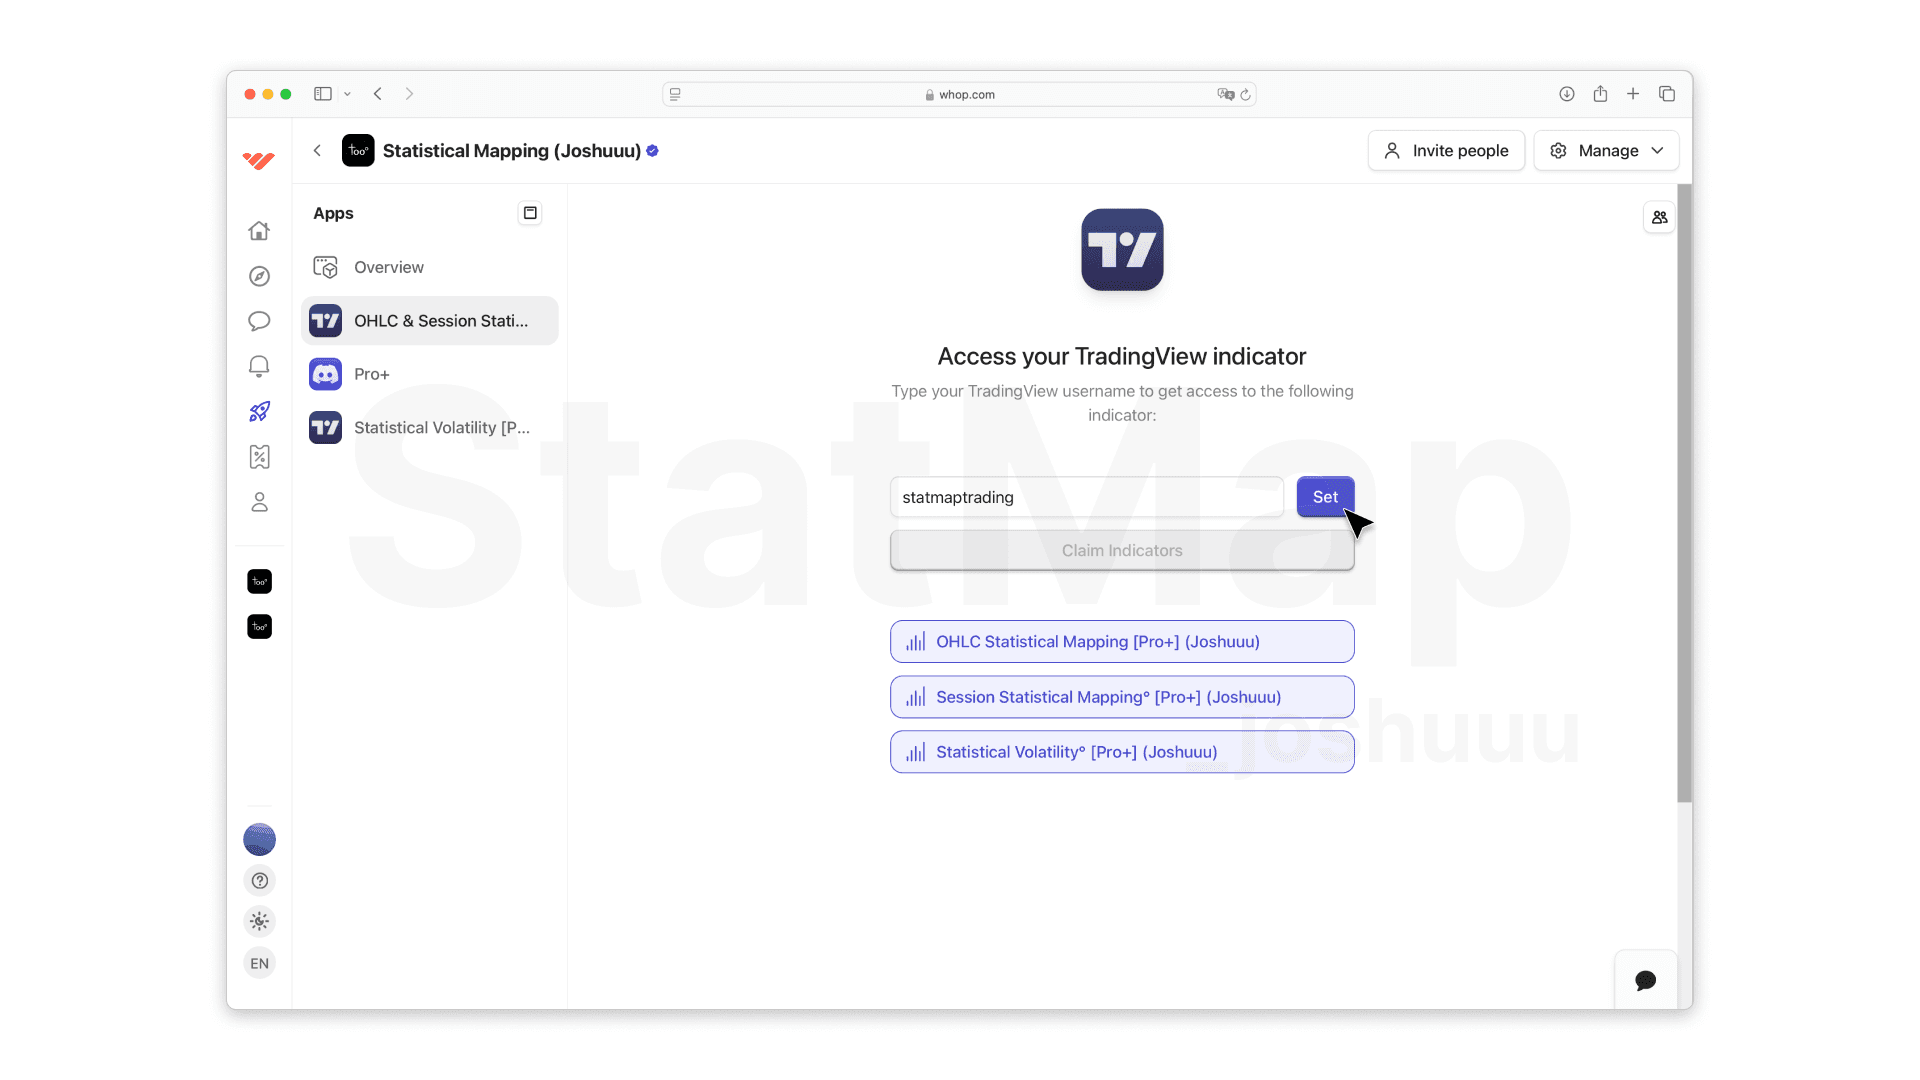Select the Overview app item
Screen dimensions: 1920x1080
coord(388,267)
